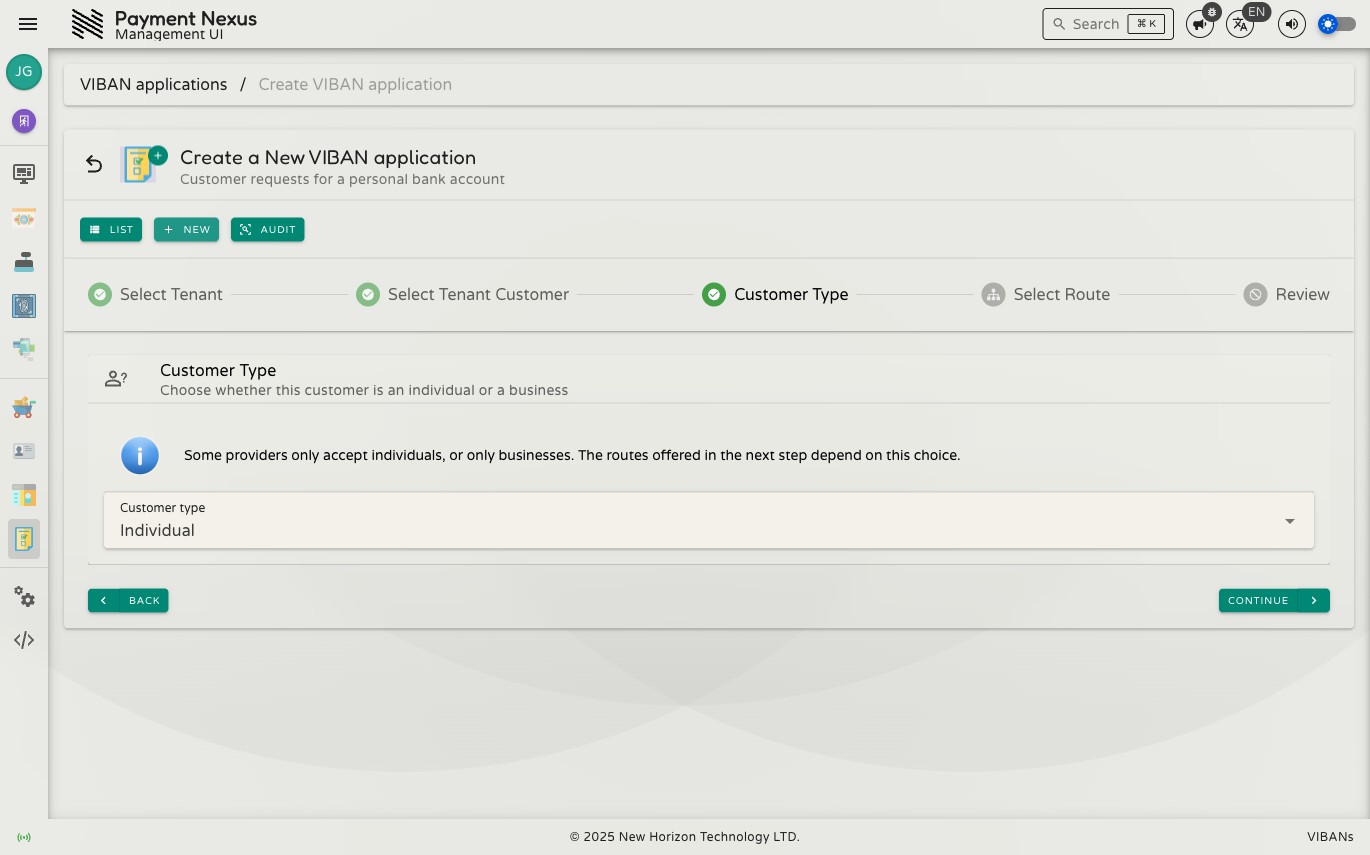
Task: Click the copyright New Horizon Technology text
Action: (x=685, y=837)
